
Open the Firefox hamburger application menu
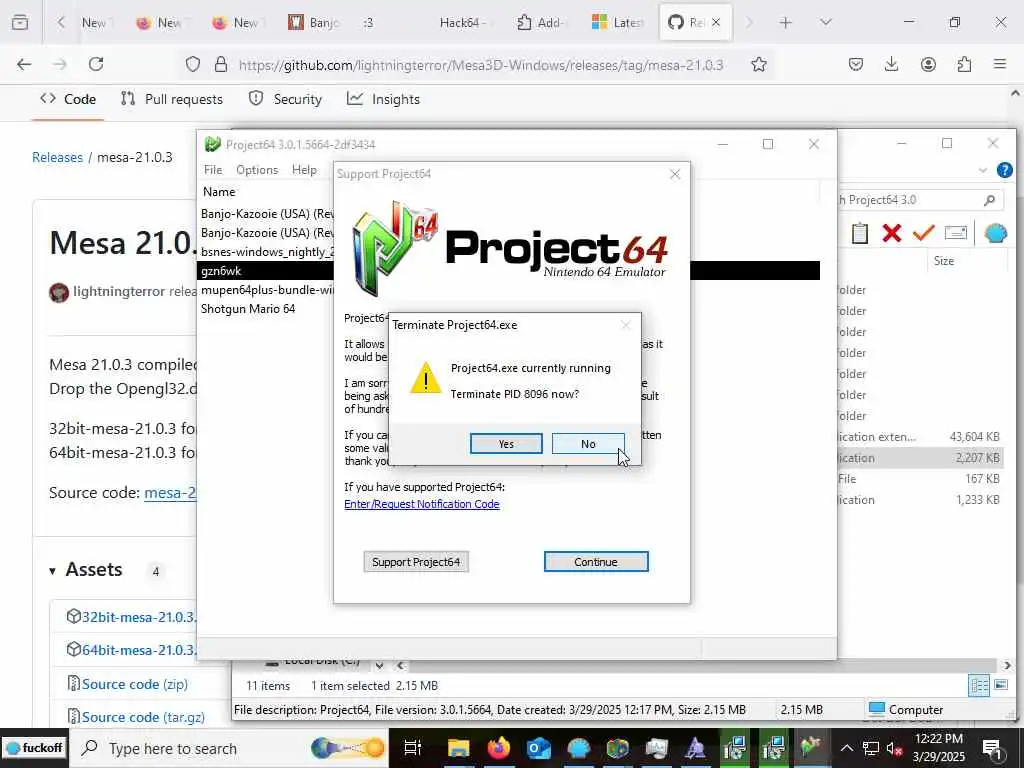click(1000, 64)
